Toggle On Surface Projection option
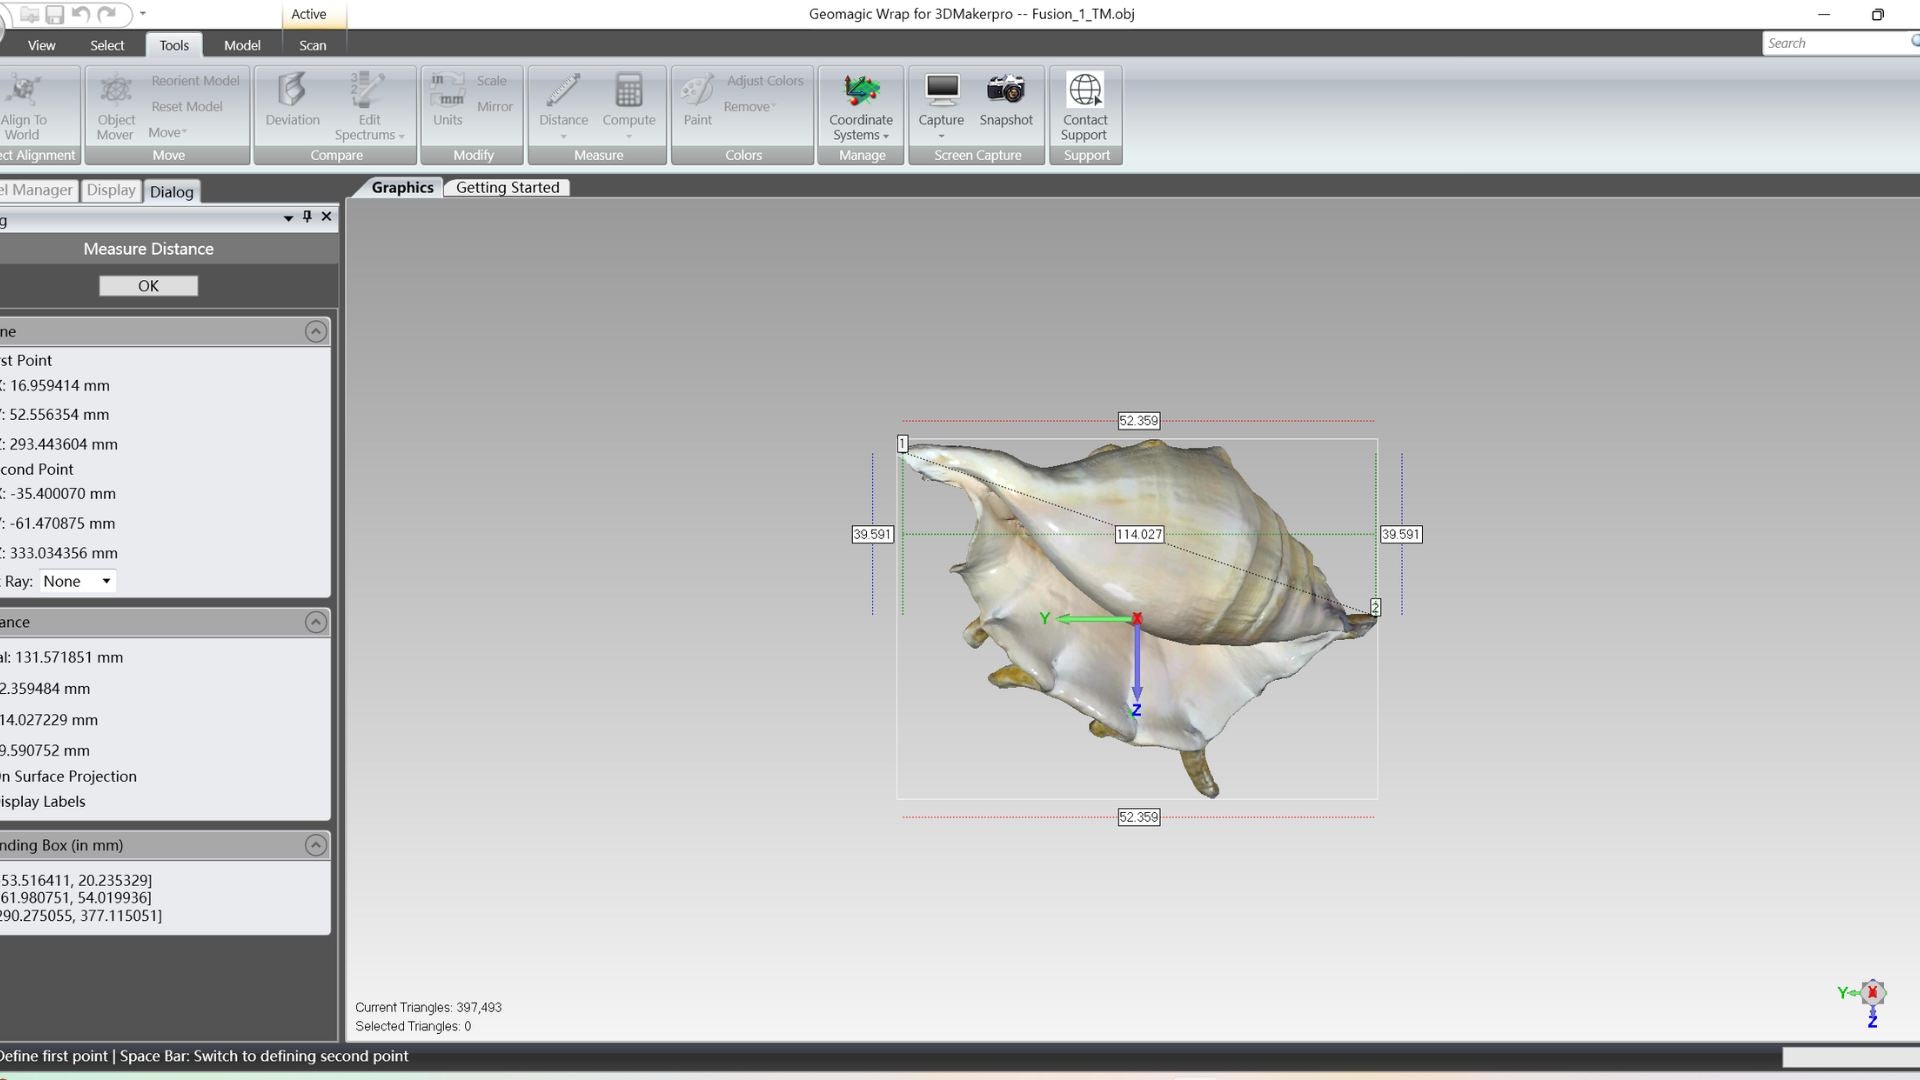Screen dimensions: 1920x1080 [68, 777]
